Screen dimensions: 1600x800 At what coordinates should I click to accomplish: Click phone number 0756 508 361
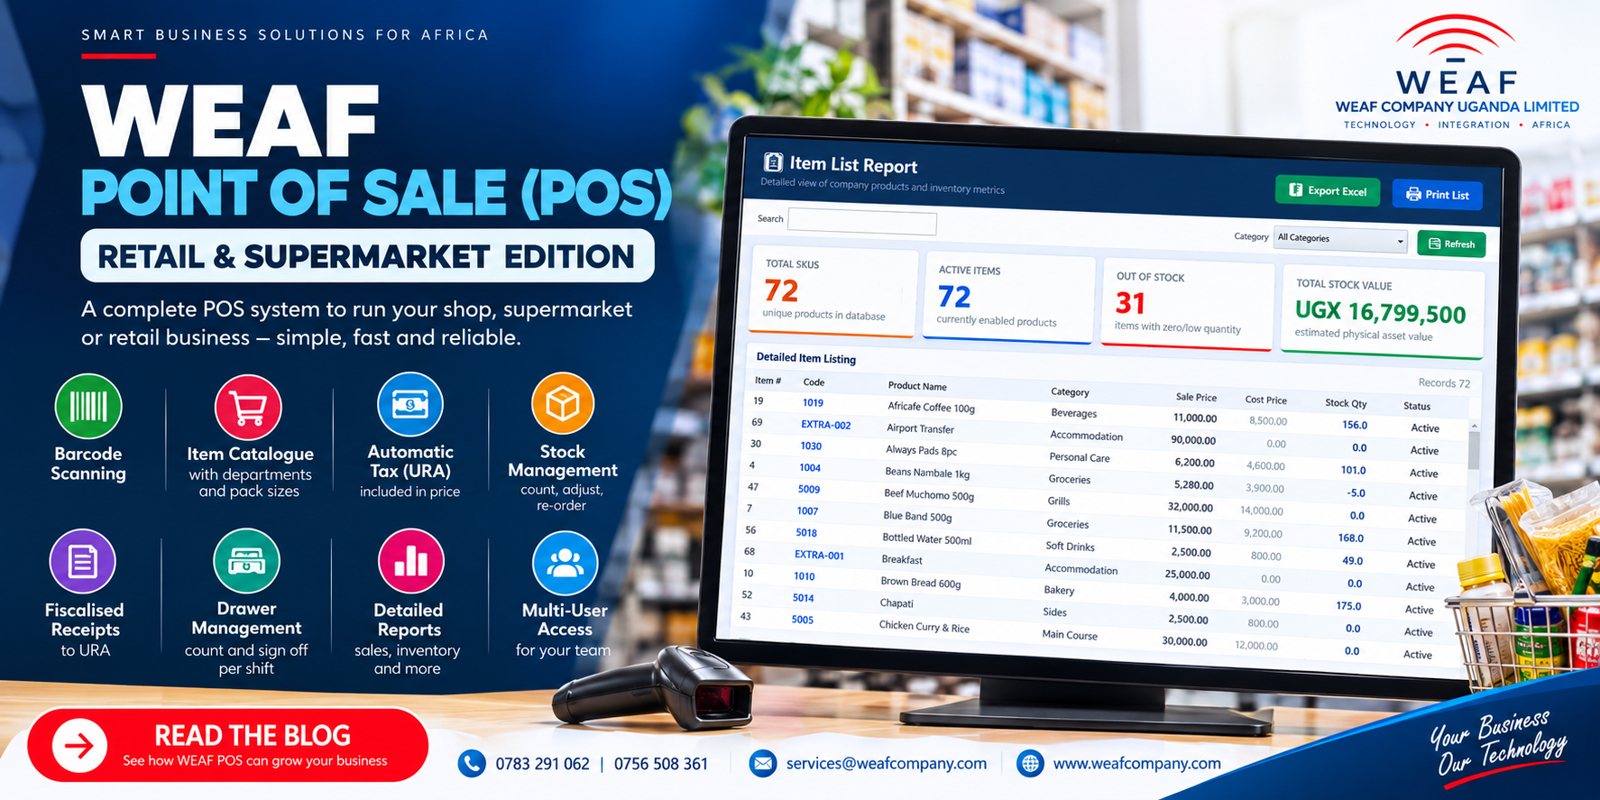(x=661, y=764)
